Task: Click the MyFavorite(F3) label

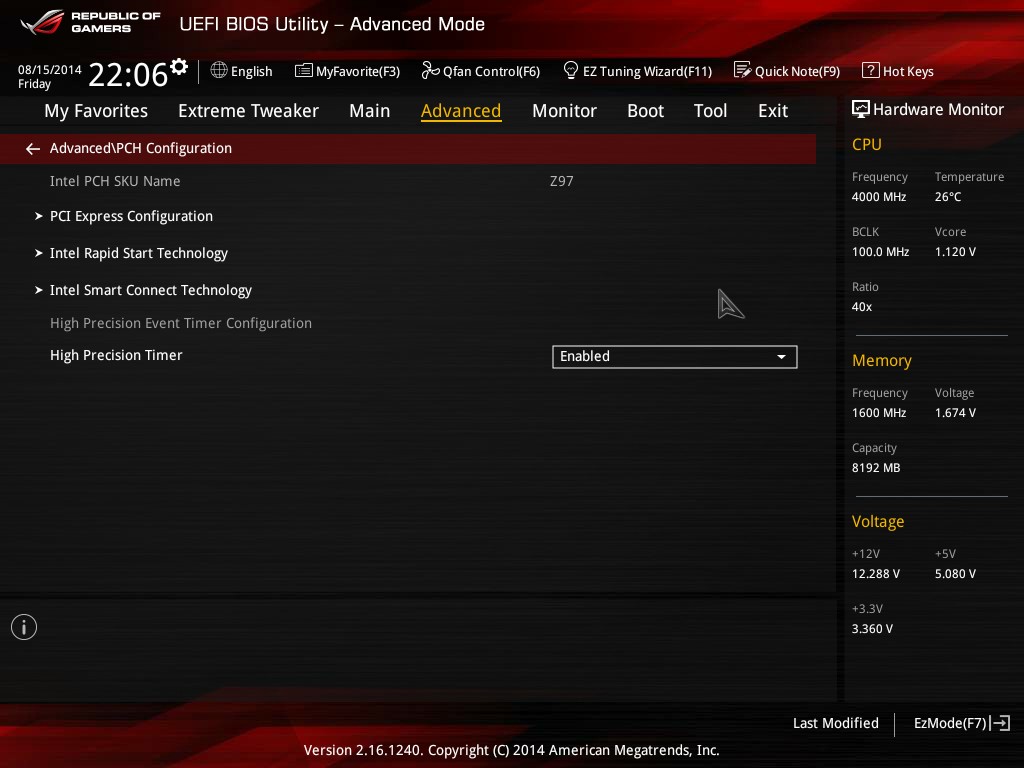Action: coord(358,71)
